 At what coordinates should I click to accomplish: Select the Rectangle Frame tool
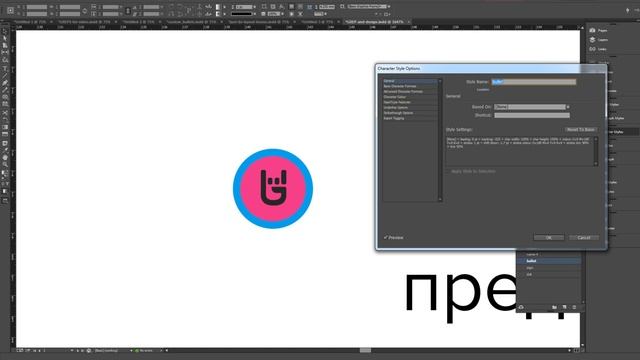[5, 97]
